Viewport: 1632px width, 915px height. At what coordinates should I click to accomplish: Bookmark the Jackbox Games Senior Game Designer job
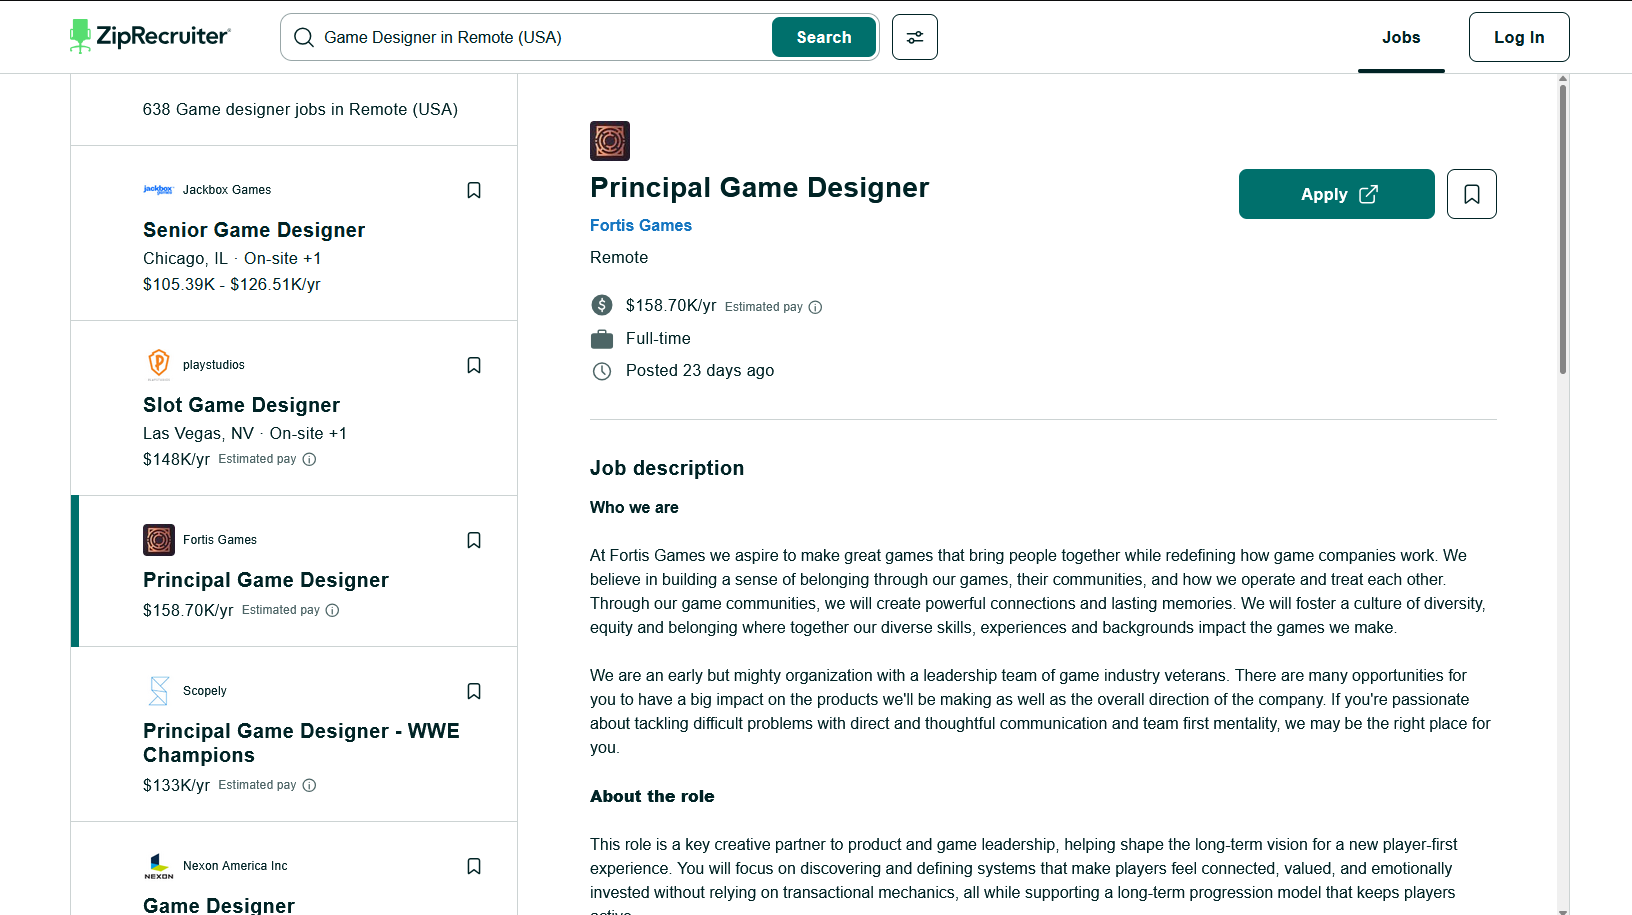point(474,190)
